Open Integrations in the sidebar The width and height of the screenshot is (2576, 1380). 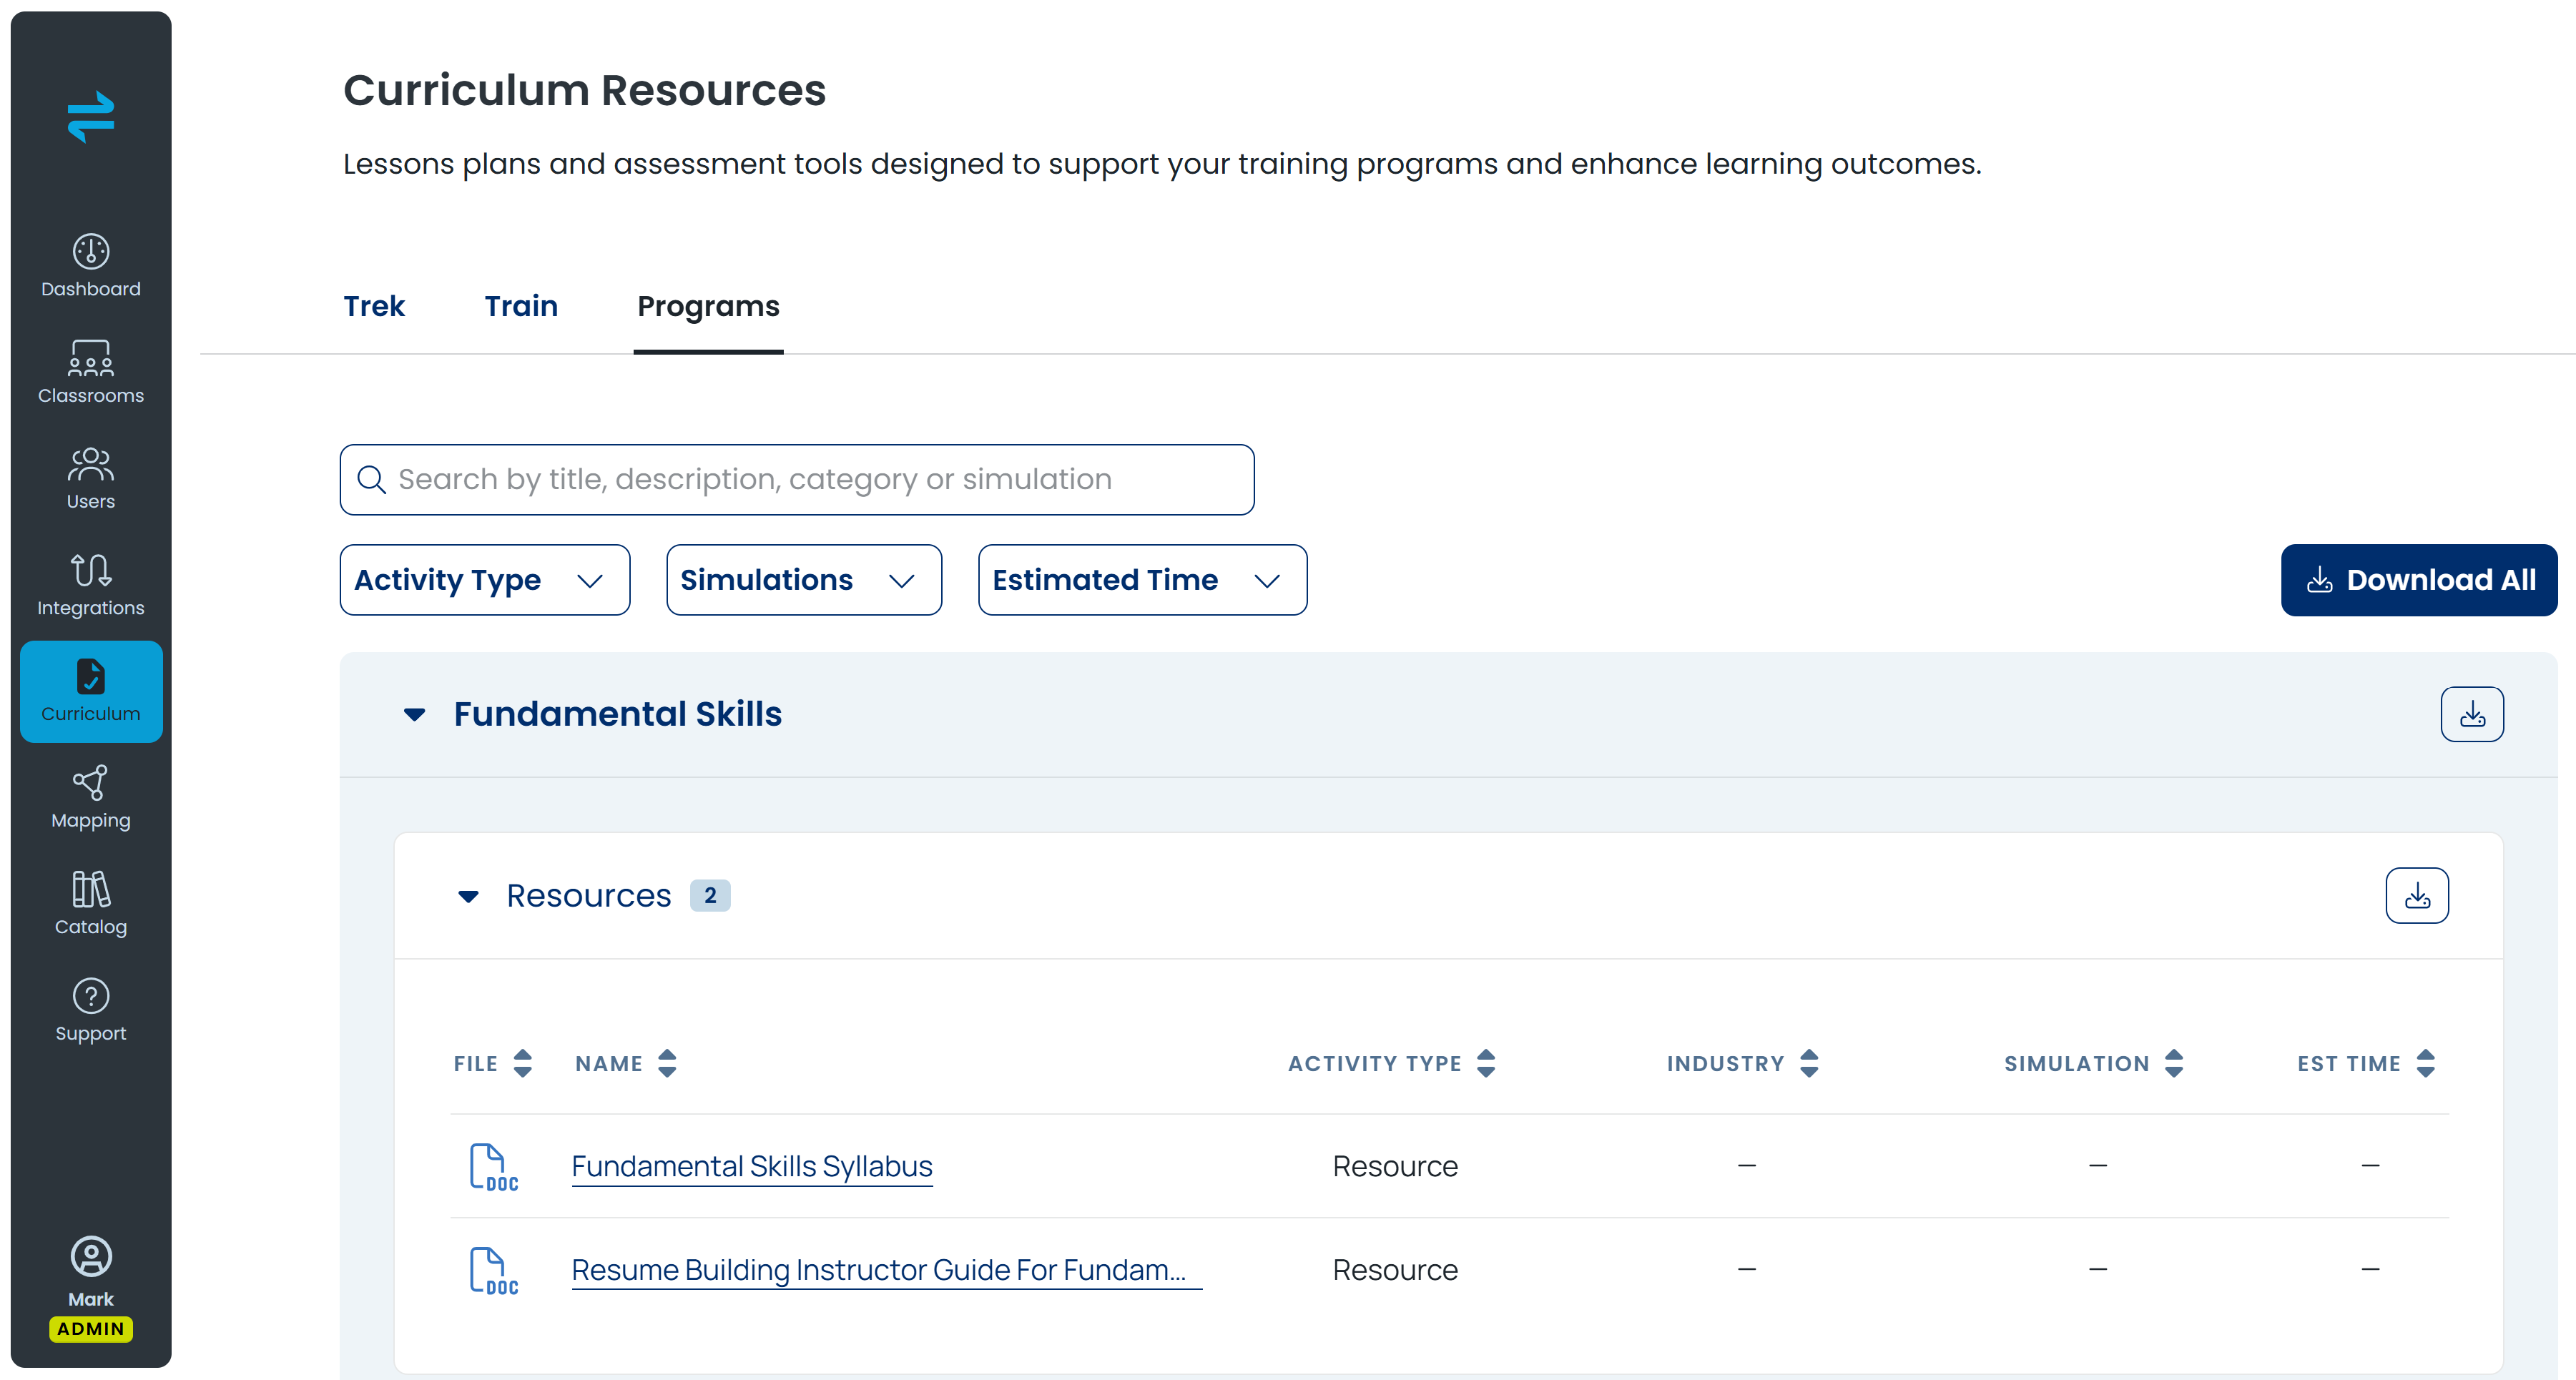tap(91, 585)
